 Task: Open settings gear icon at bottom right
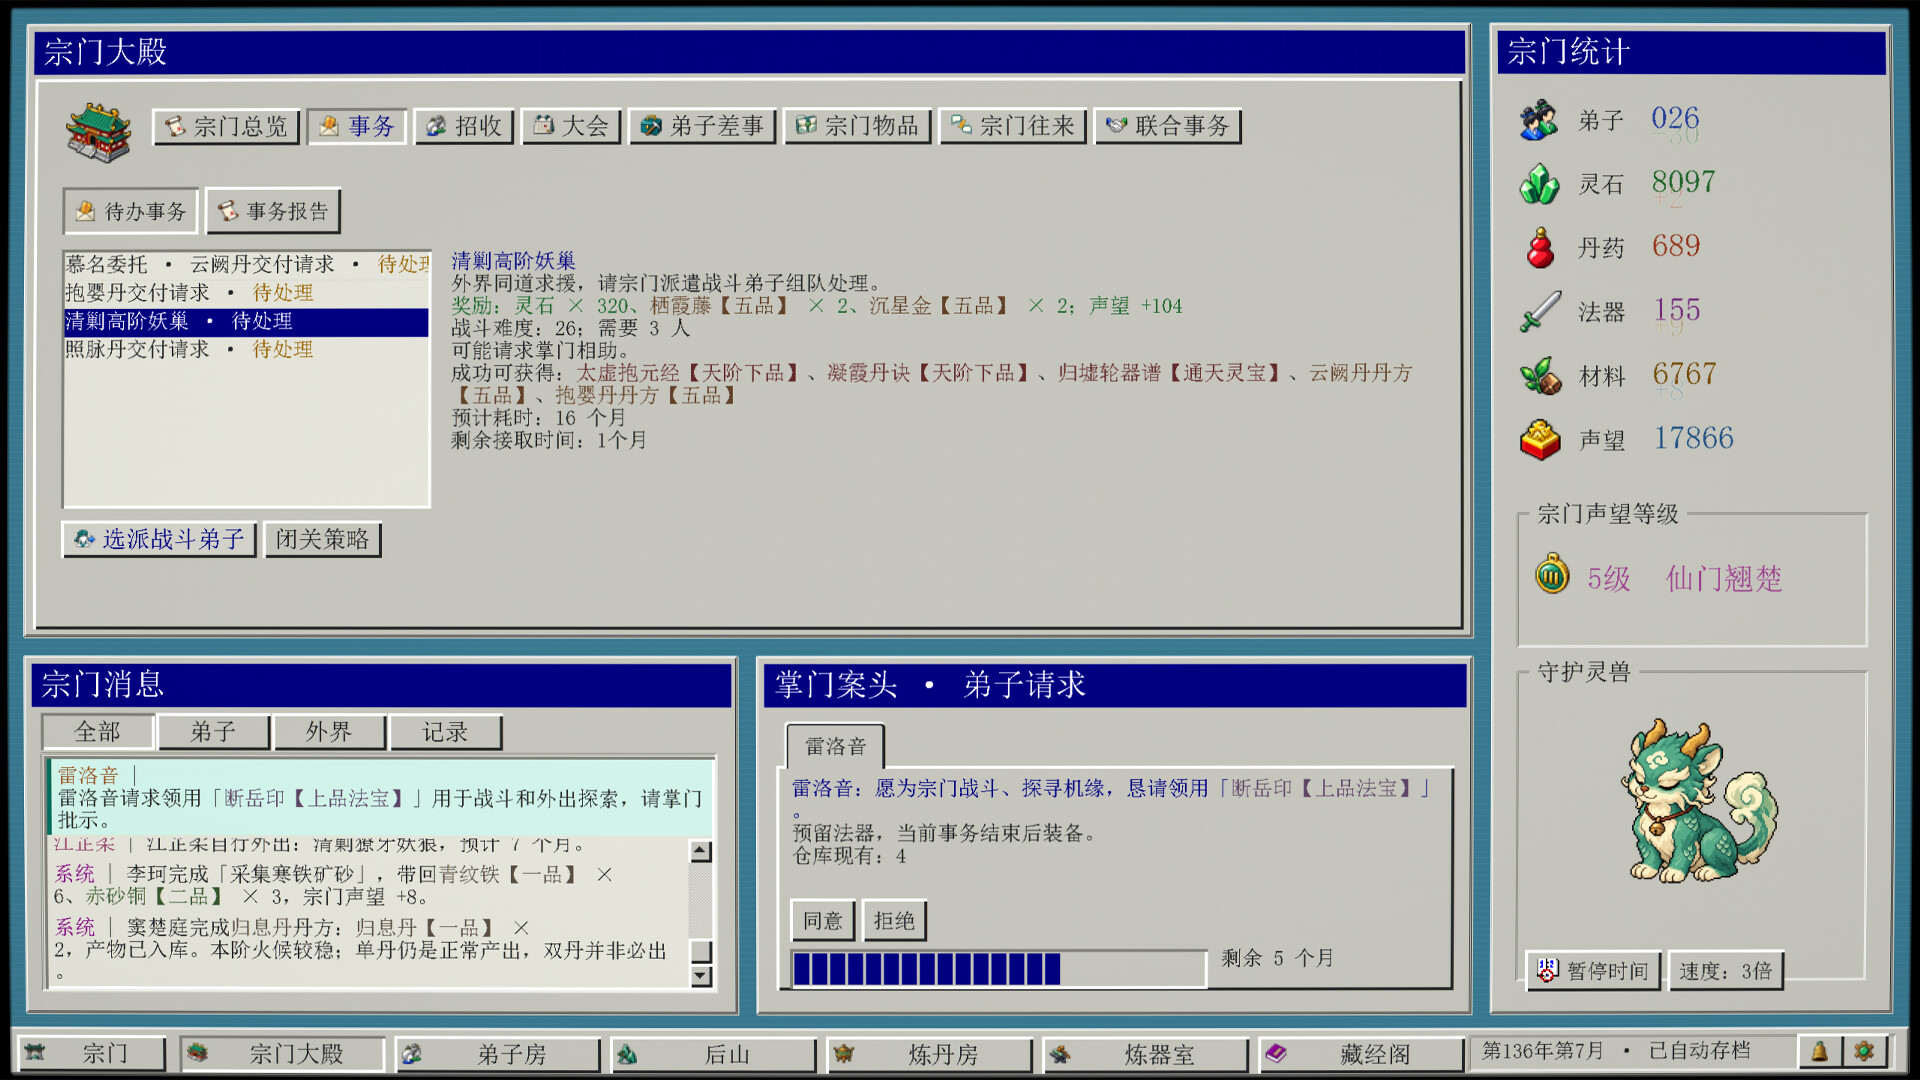tap(1864, 1052)
